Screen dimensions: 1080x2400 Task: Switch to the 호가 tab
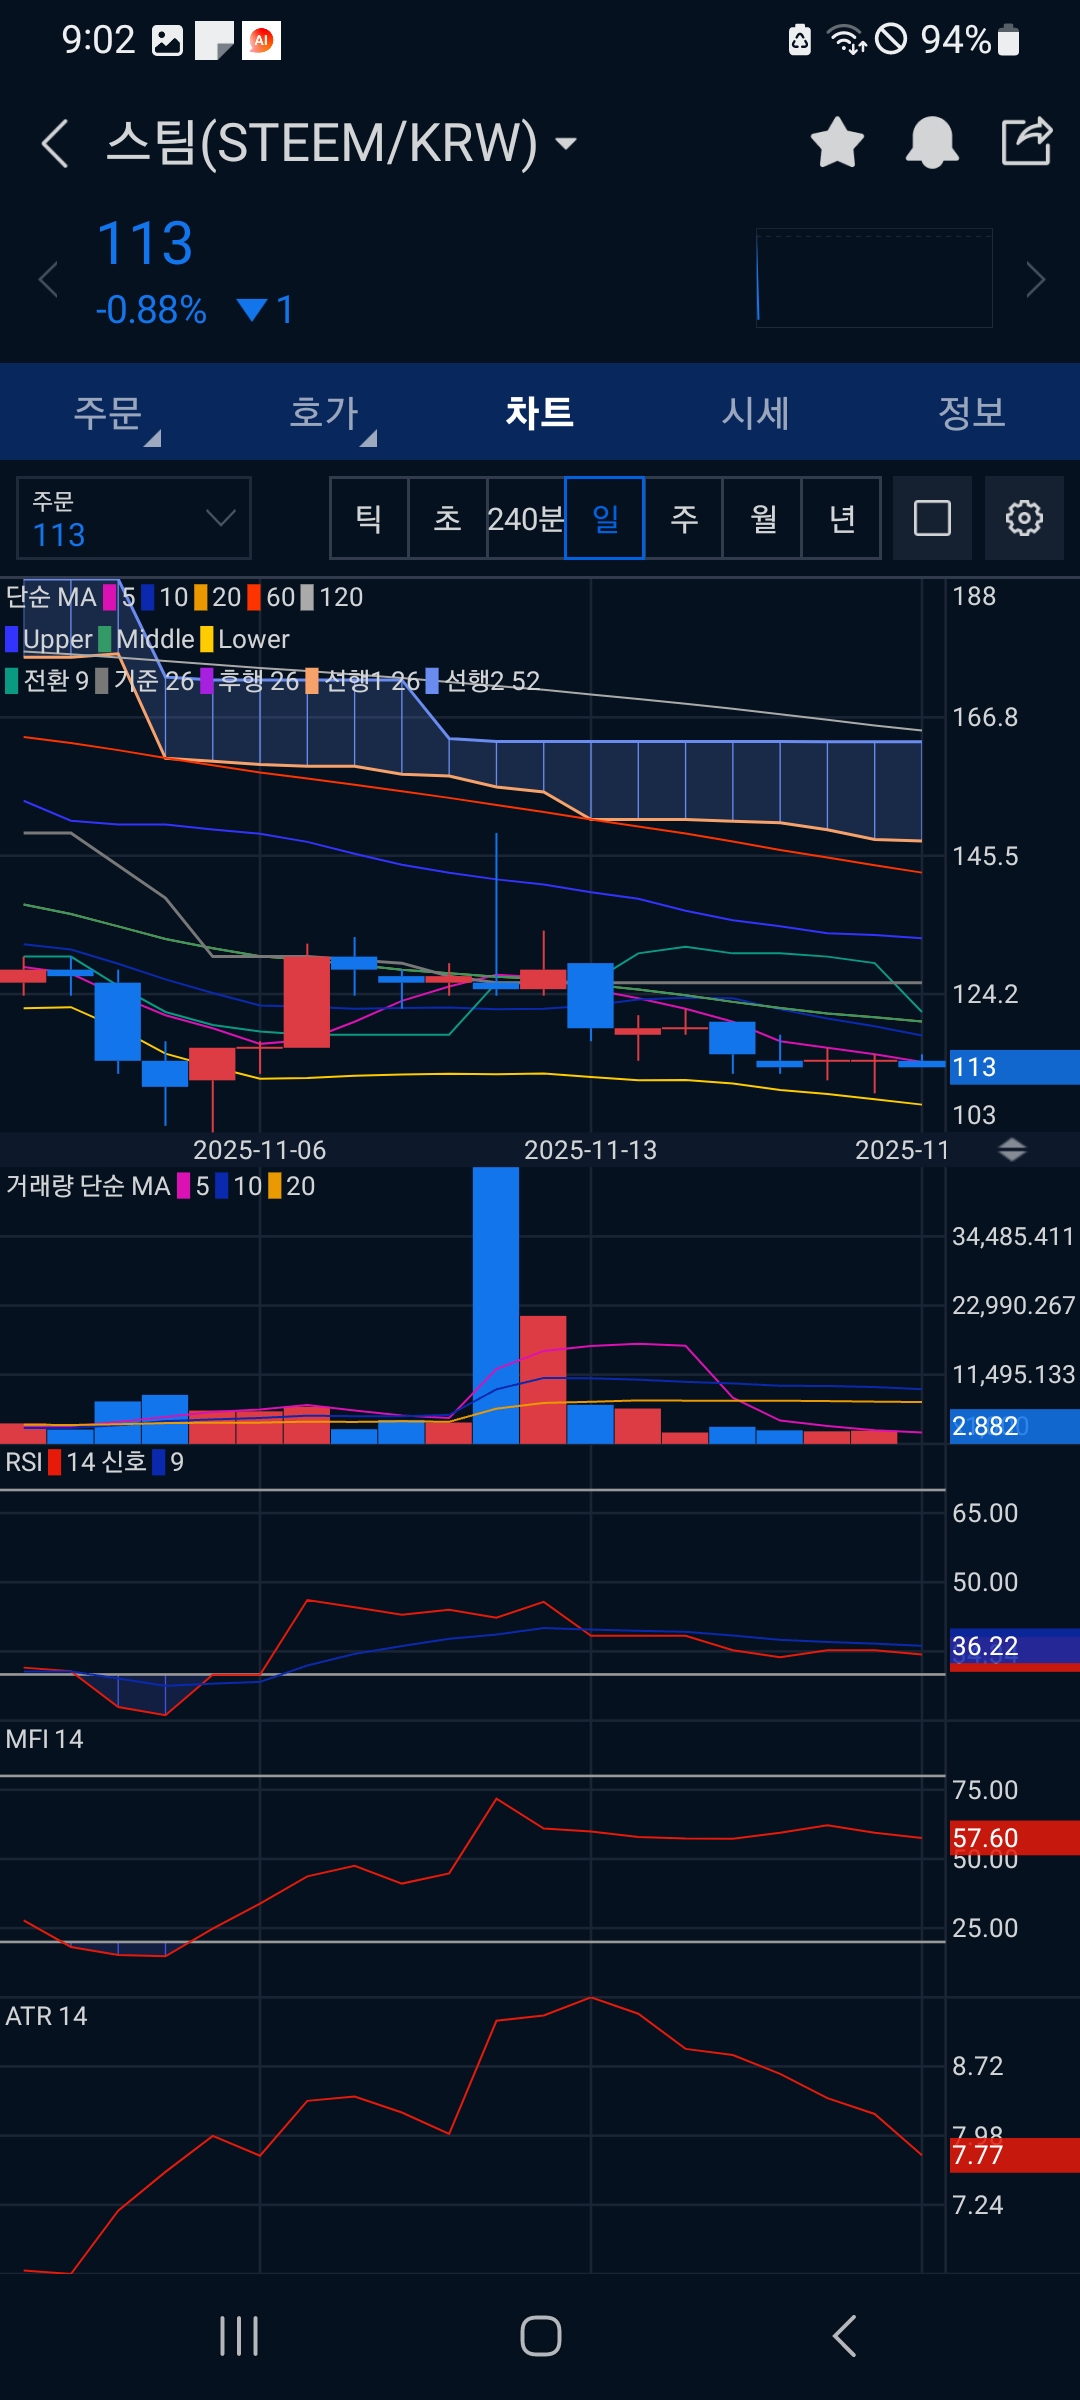click(324, 412)
